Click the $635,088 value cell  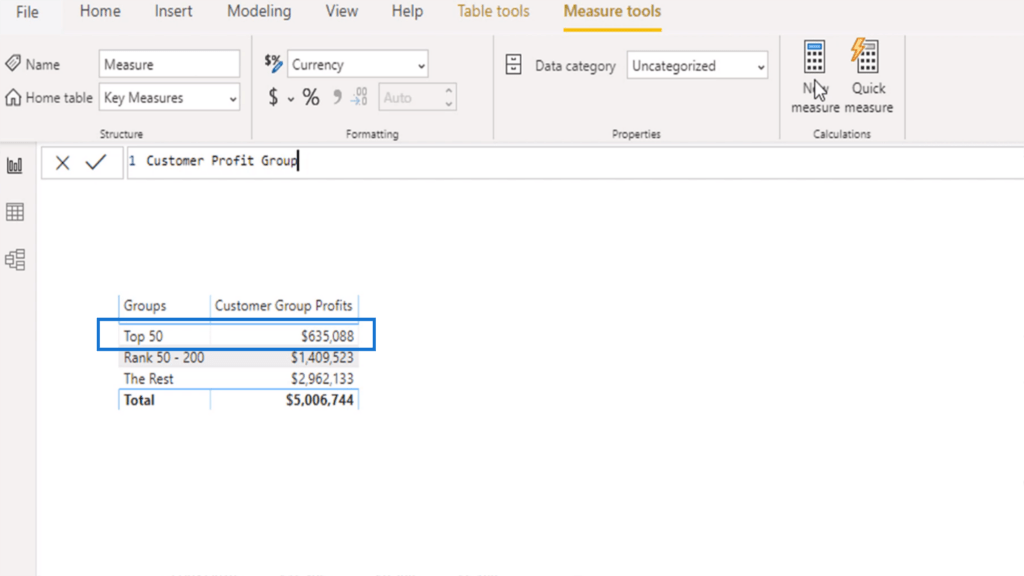[x=327, y=336]
